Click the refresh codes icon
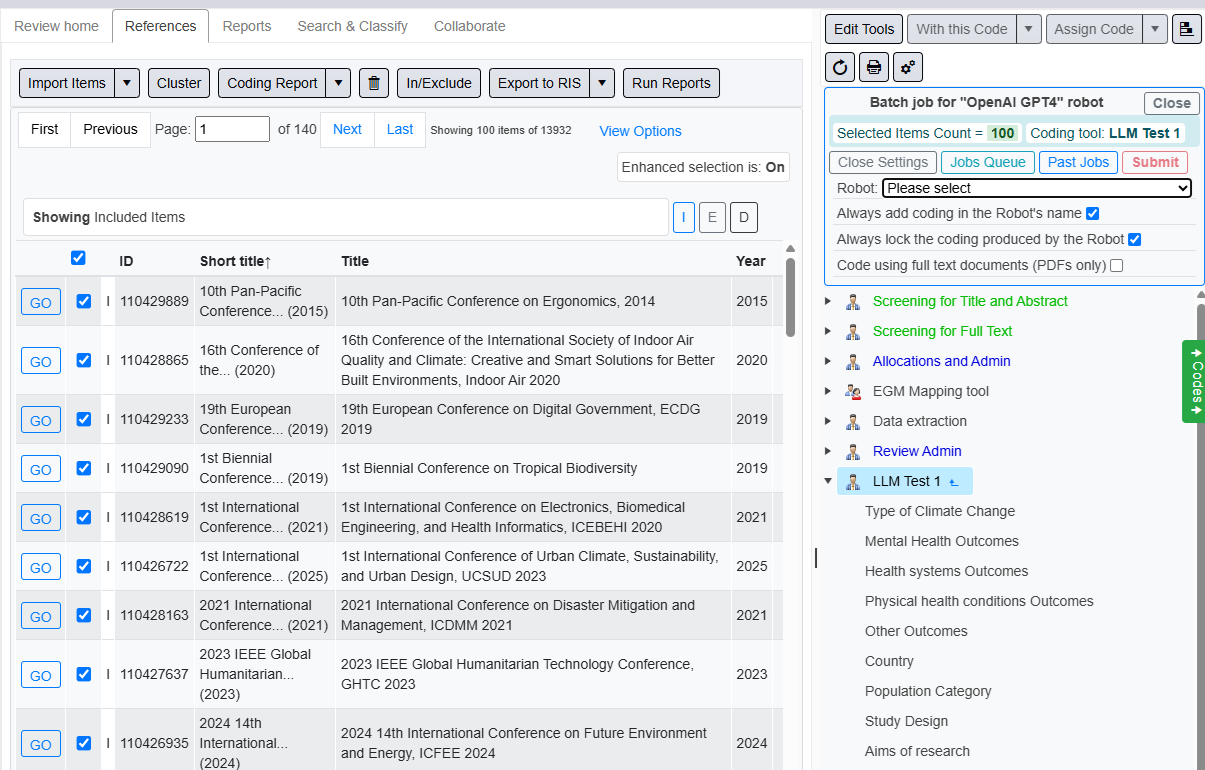This screenshot has width=1205, height=770. (x=840, y=67)
